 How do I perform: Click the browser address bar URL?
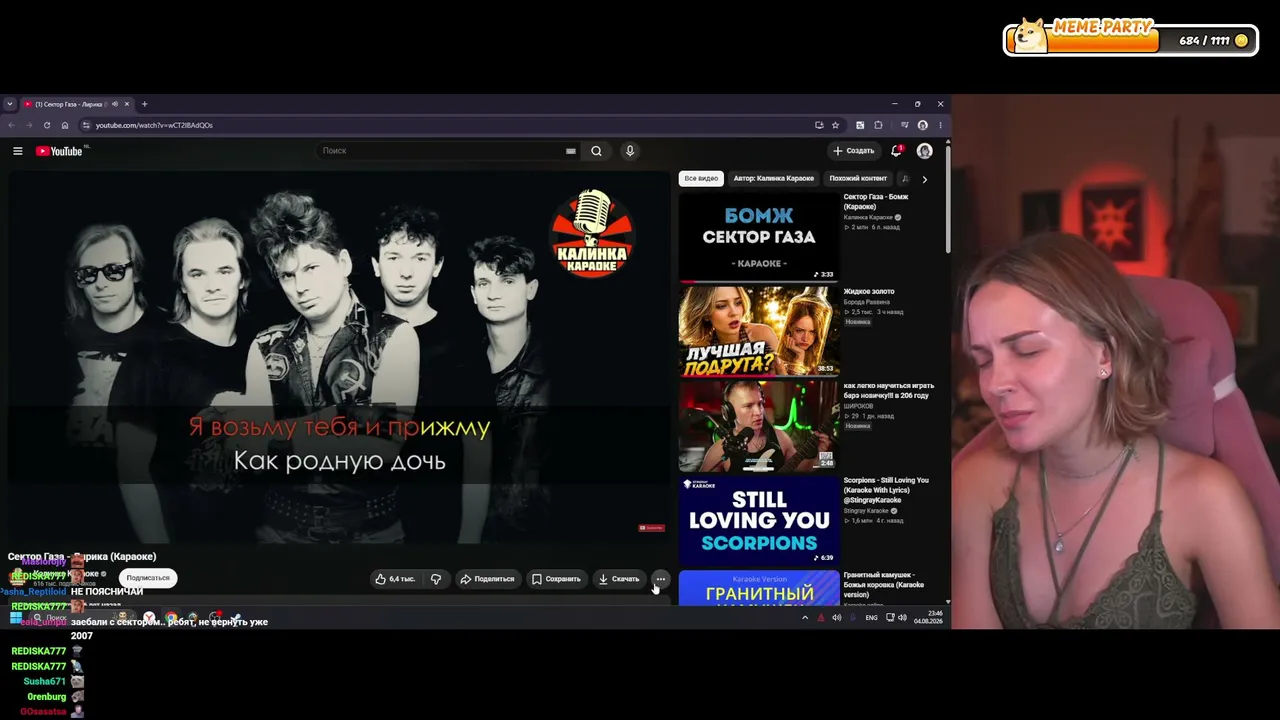(x=154, y=125)
